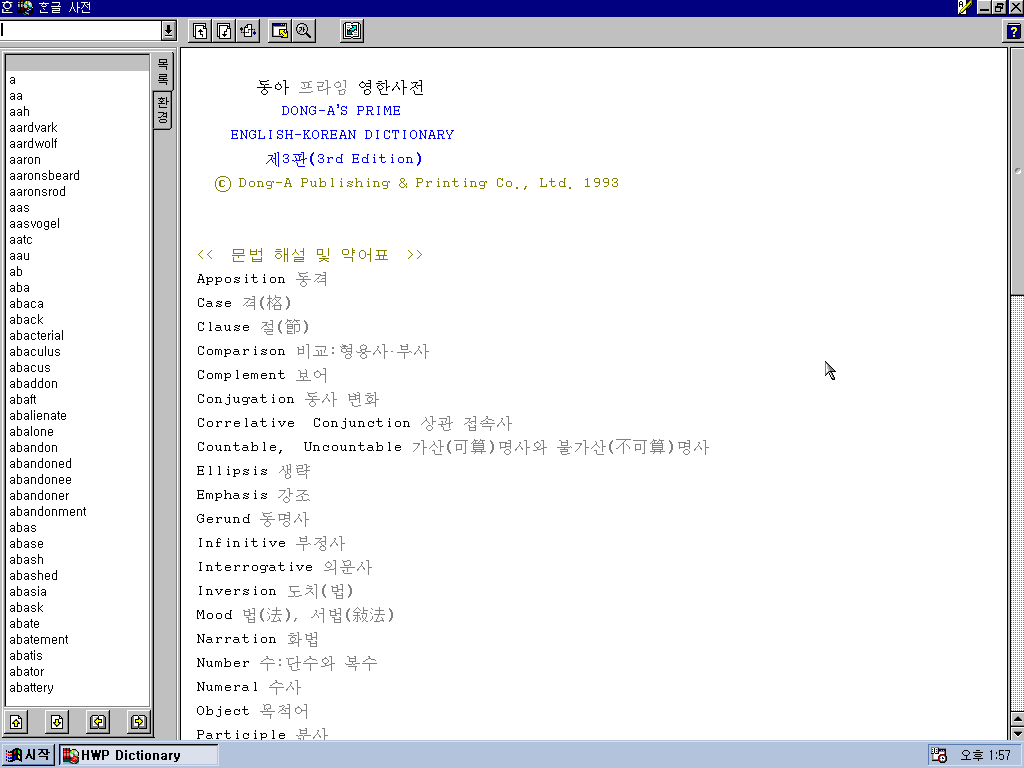The image size is (1024, 768).
Task: Click the content vertical scrollbar thumb
Action: pyautogui.click(x=1017, y=172)
